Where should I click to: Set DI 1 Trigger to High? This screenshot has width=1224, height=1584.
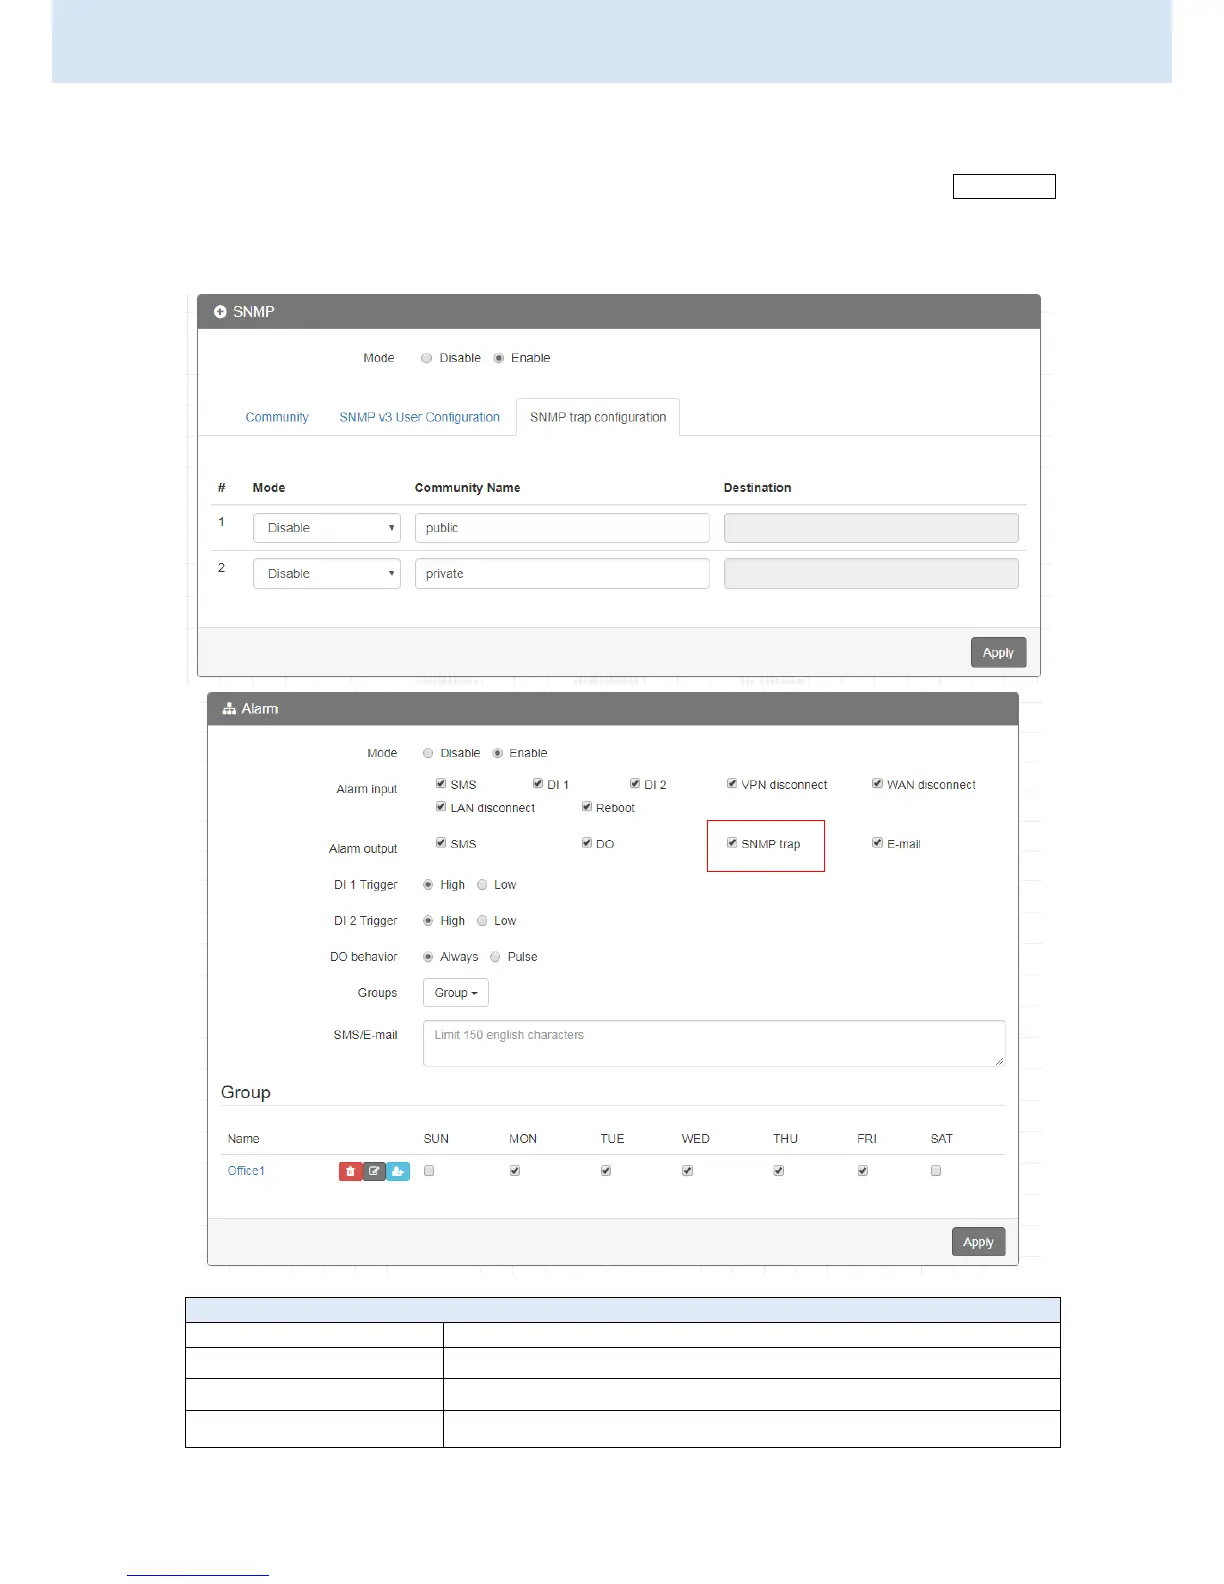[x=428, y=885]
